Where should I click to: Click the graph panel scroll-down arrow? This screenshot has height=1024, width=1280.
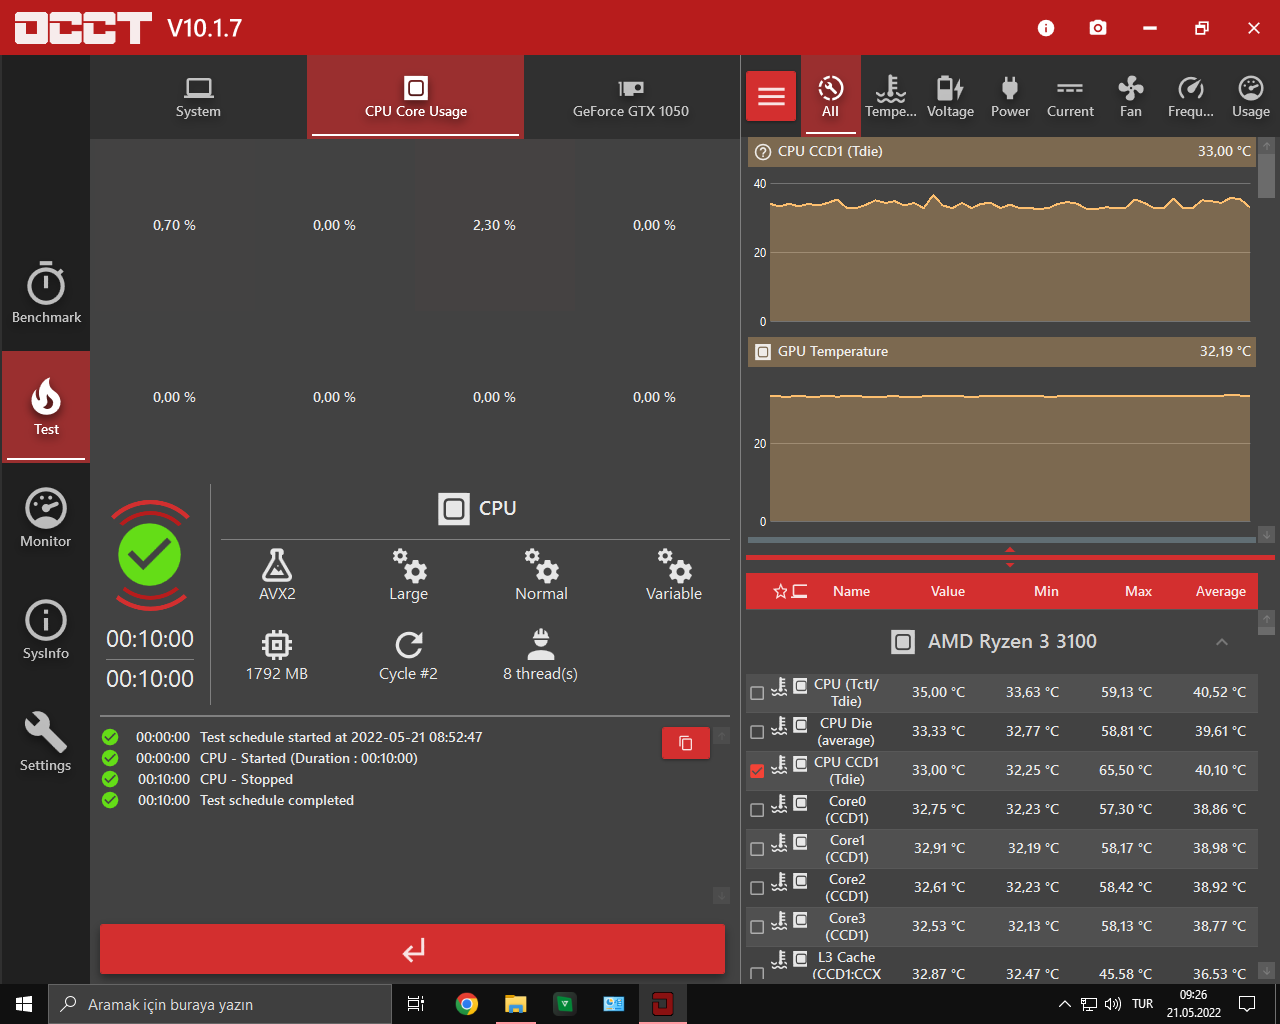(1267, 535)
